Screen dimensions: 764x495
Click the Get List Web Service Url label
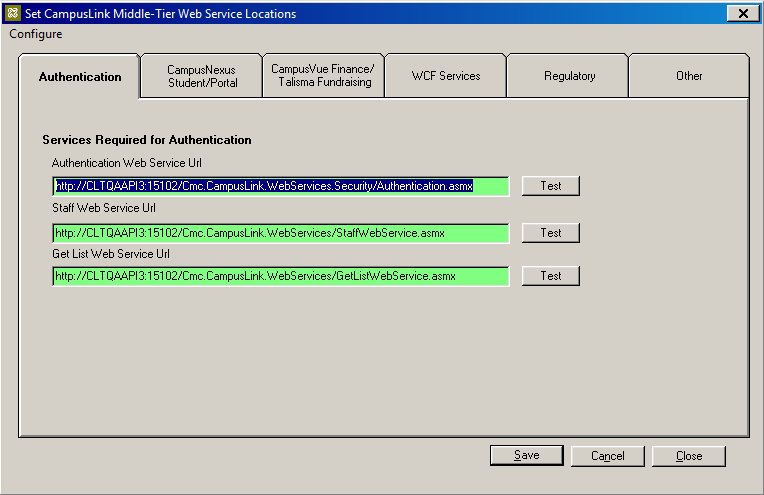click(111, 254)
